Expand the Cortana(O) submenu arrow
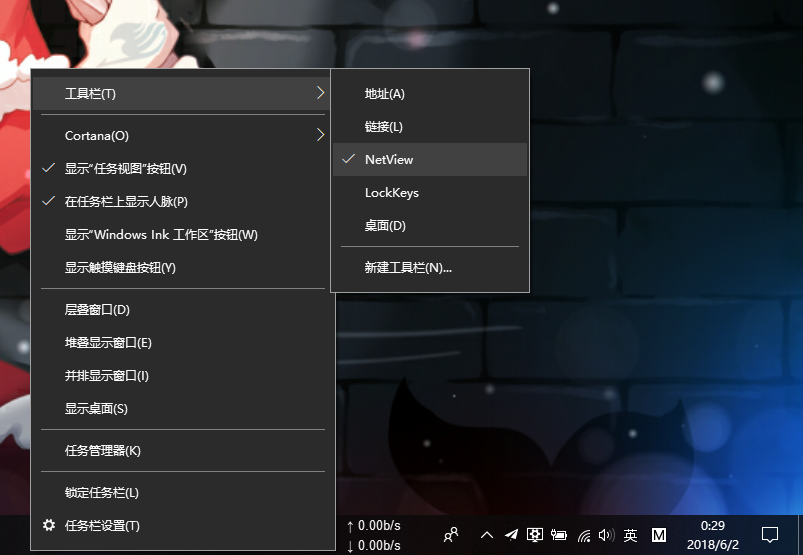 (x=321, y=135)
